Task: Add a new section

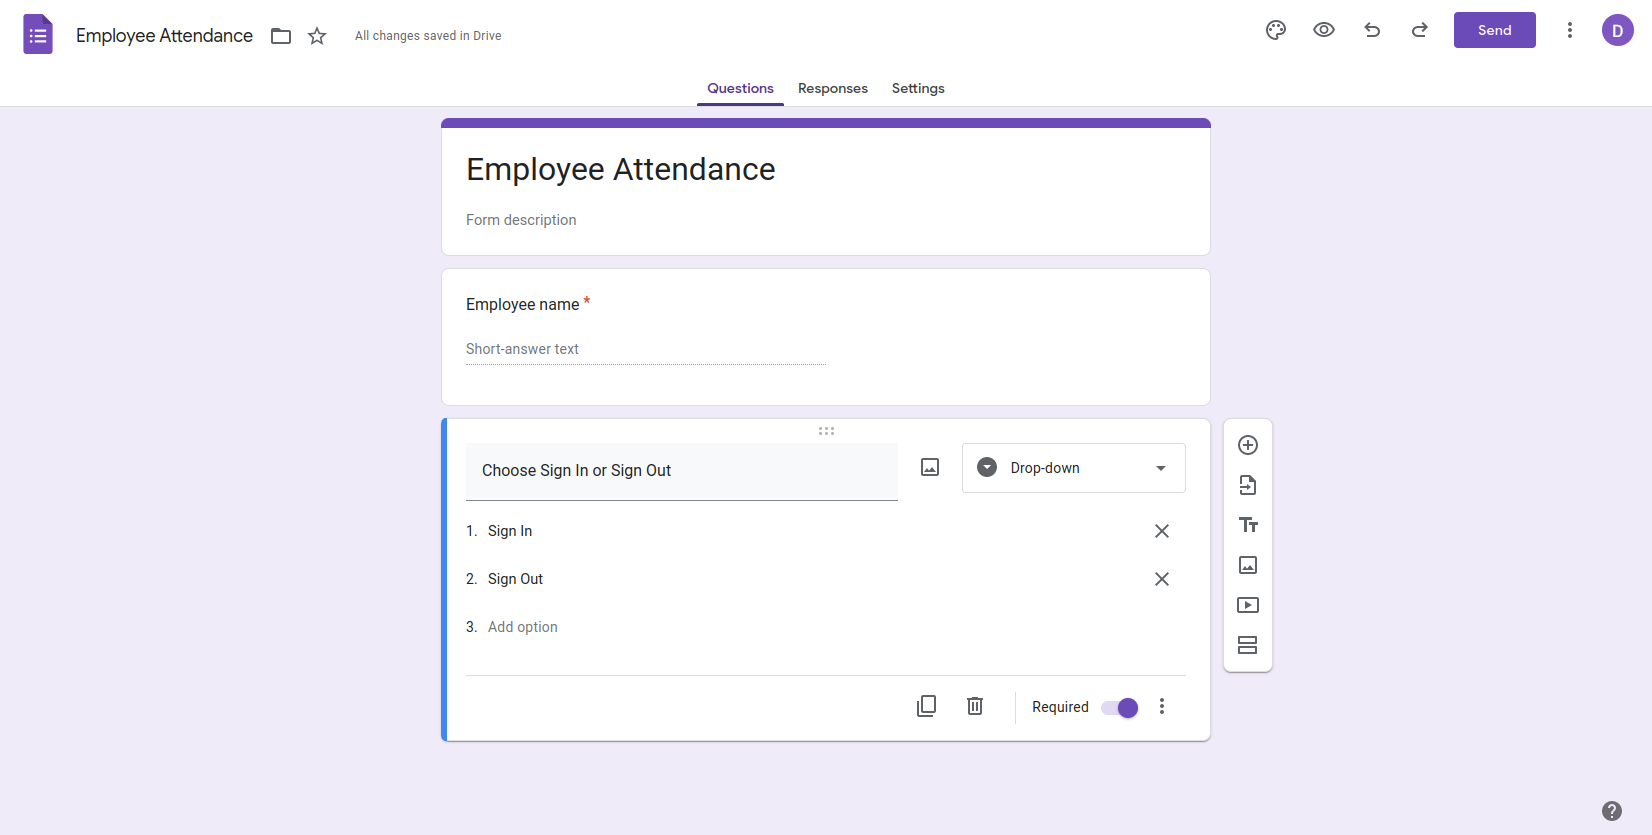Action: tap(1247, 645)
